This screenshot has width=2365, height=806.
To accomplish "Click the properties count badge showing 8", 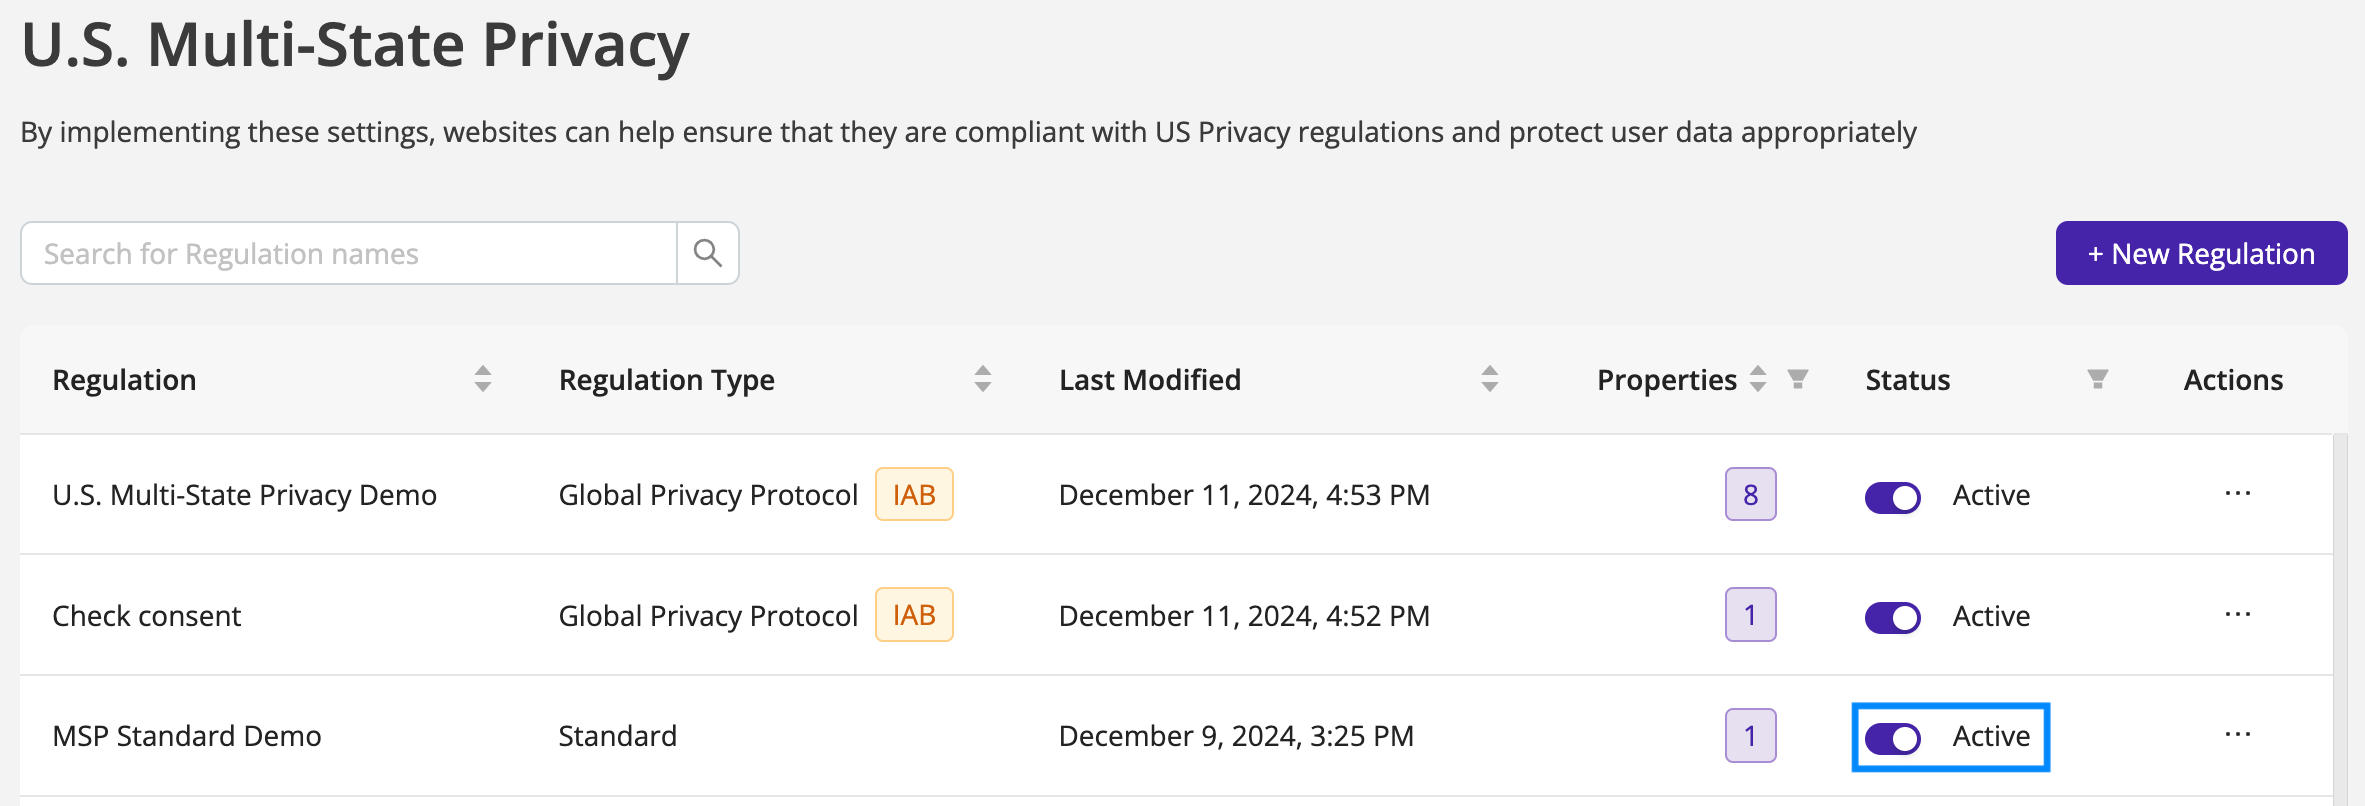I will (1750, 494).
